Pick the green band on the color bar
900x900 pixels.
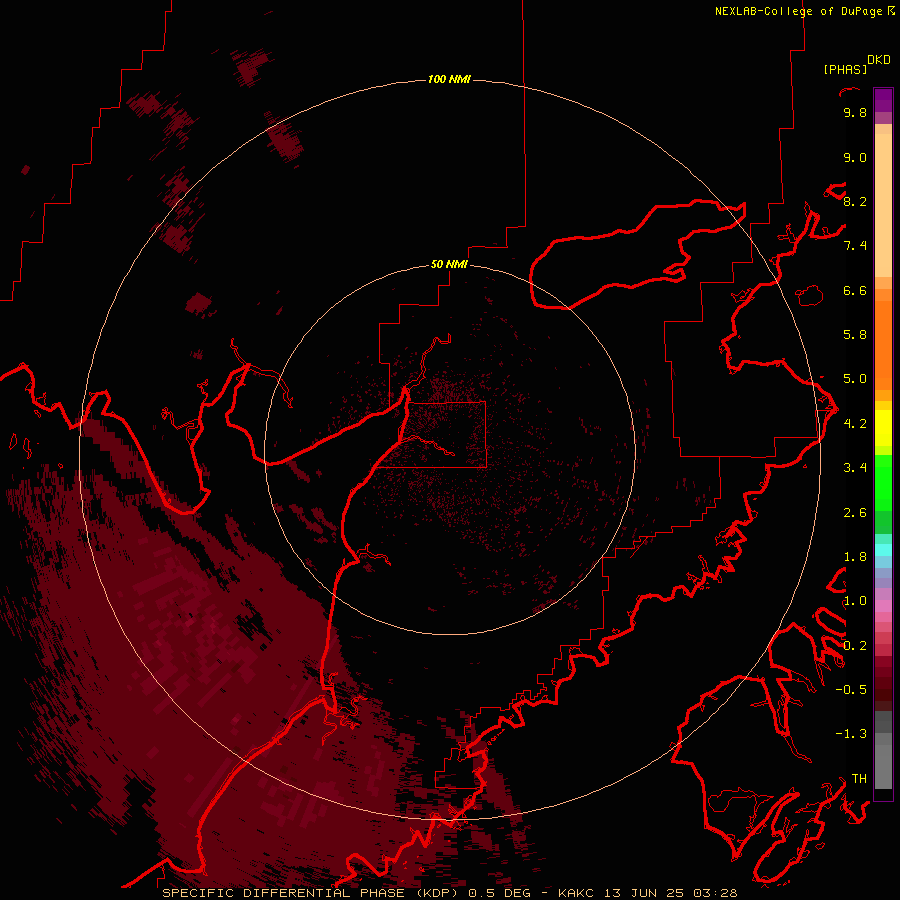coord(883,482)
